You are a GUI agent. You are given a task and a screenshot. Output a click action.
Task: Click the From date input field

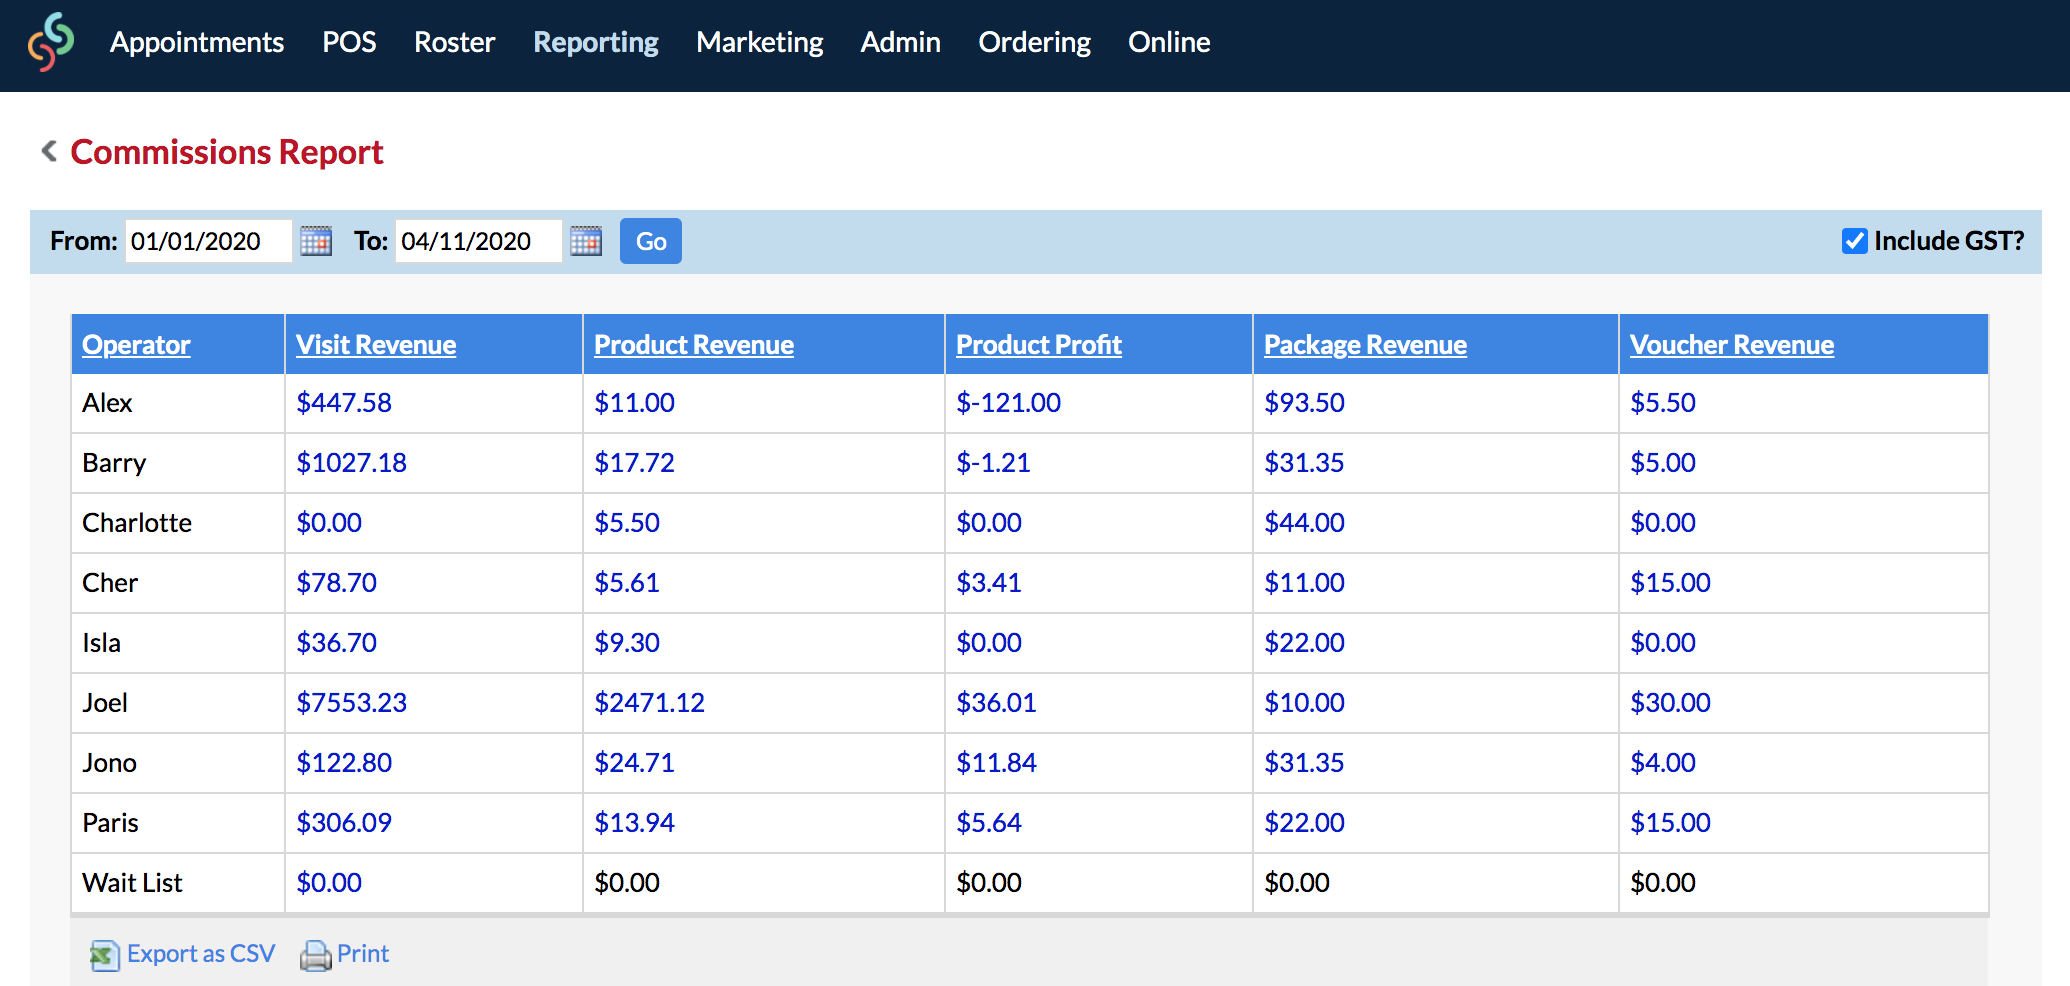click(208, 241)
